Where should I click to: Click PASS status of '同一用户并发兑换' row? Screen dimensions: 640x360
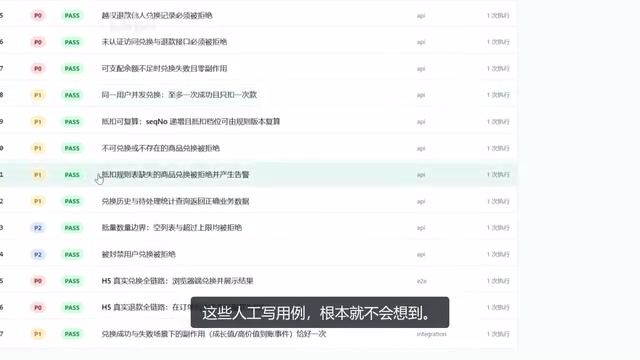(72, 95)
